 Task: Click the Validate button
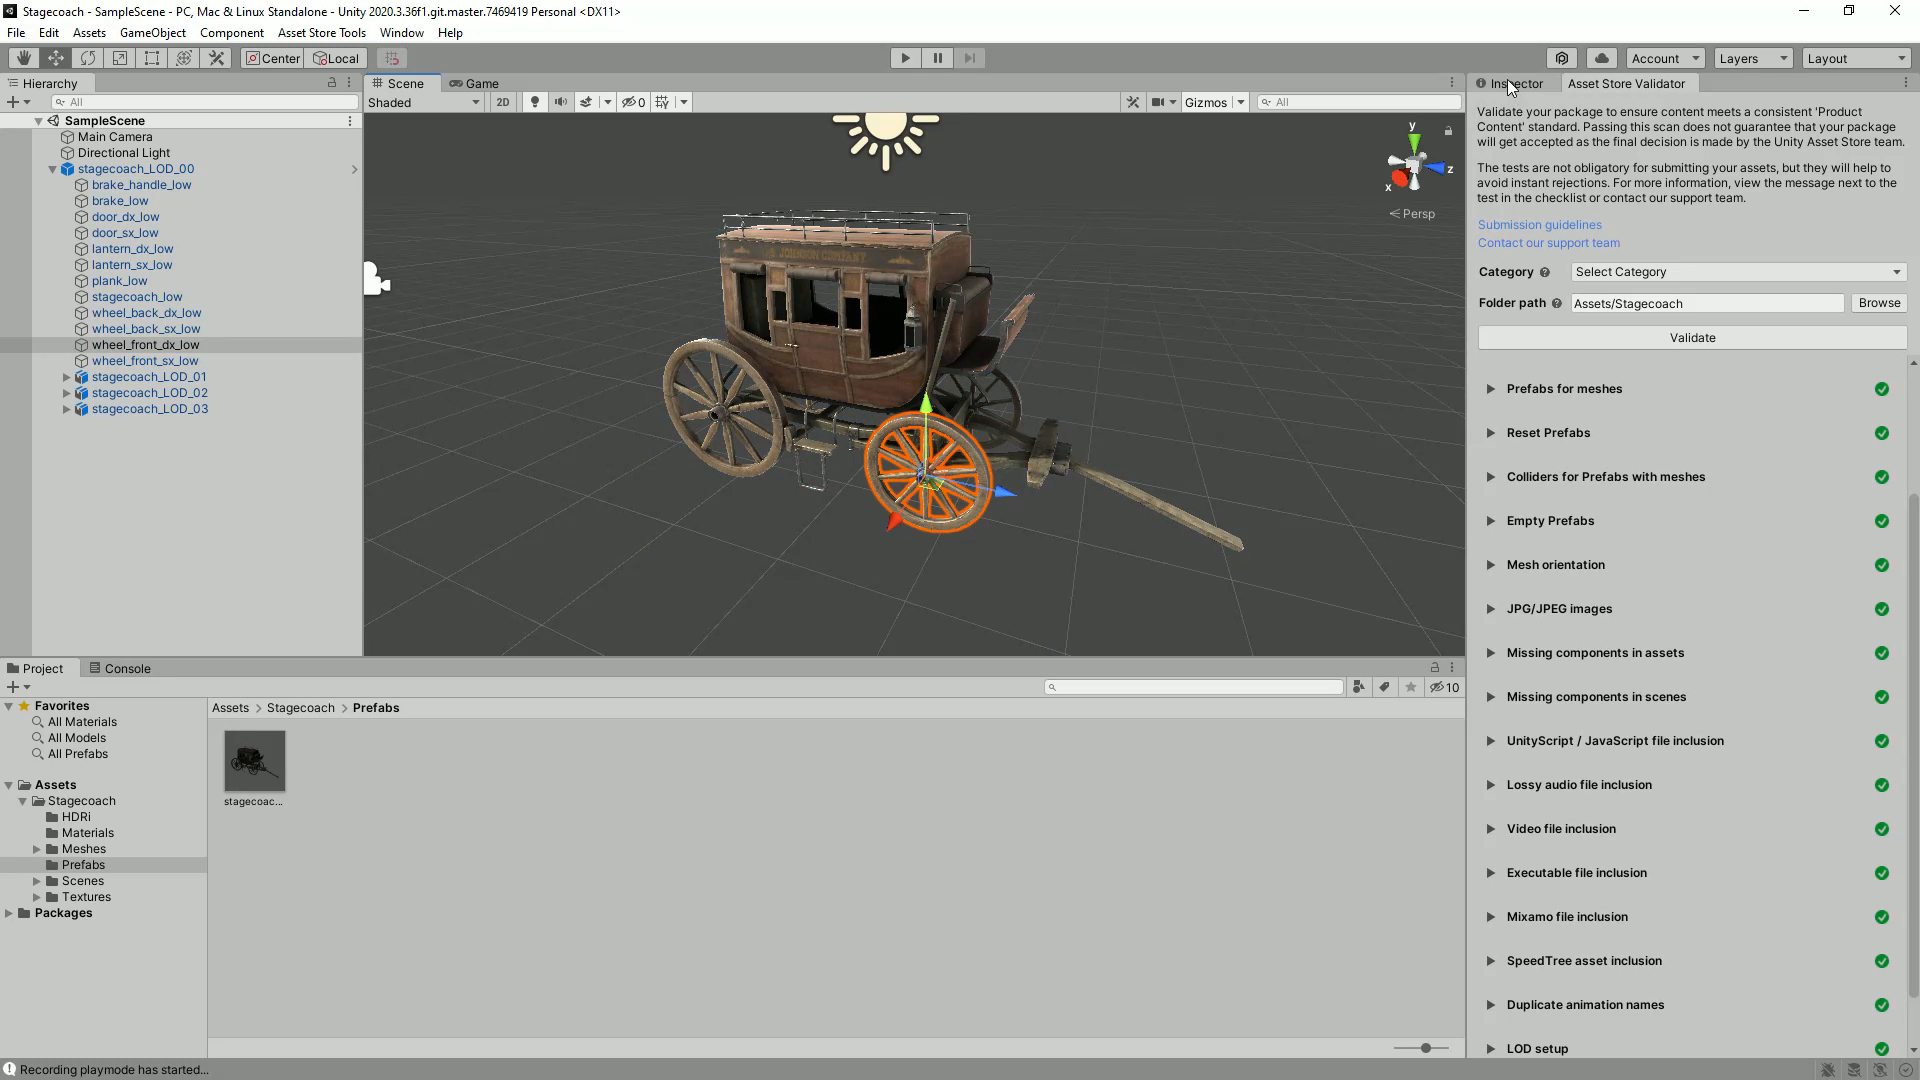tap(1692, 338)
